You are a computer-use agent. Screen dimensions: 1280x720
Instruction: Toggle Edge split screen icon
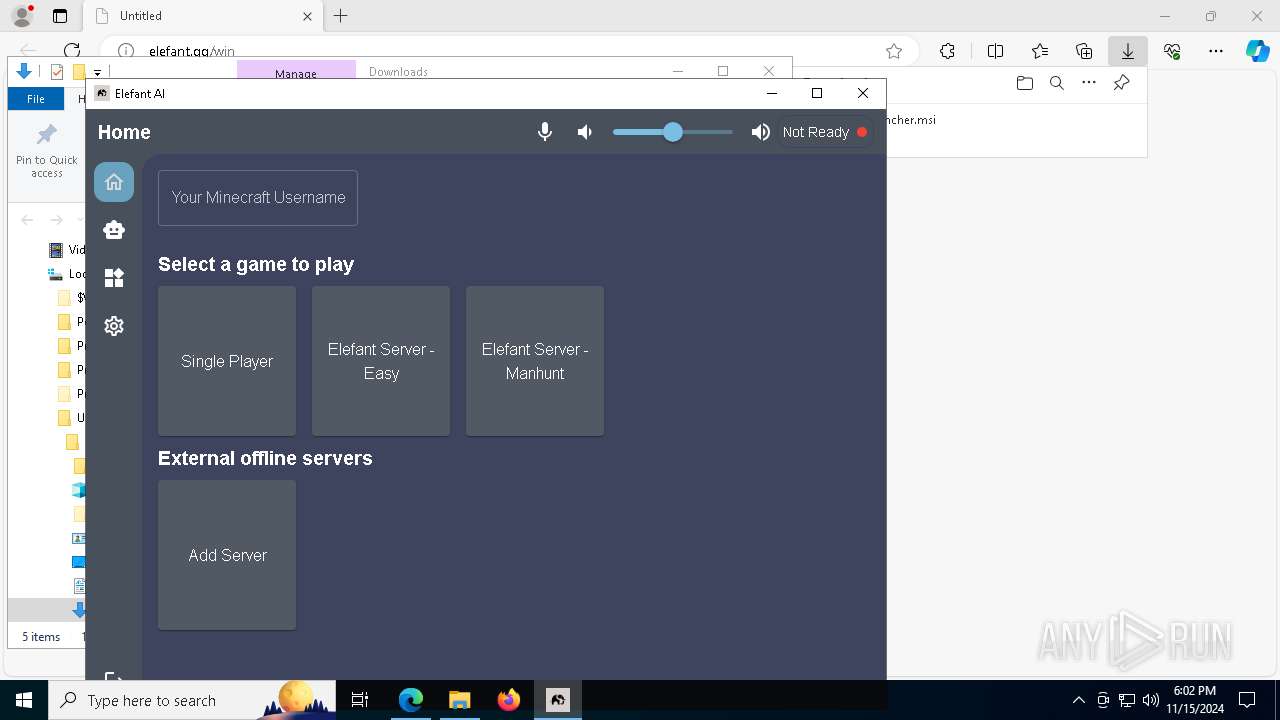995,51
